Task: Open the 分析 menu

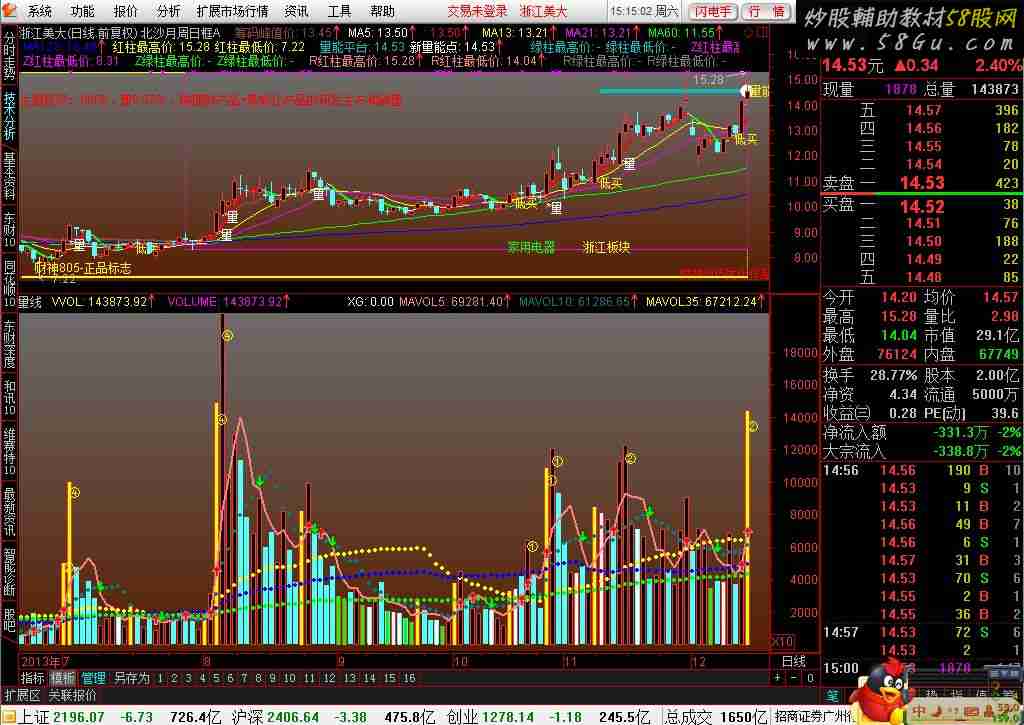Action: [x=168, y=11]
